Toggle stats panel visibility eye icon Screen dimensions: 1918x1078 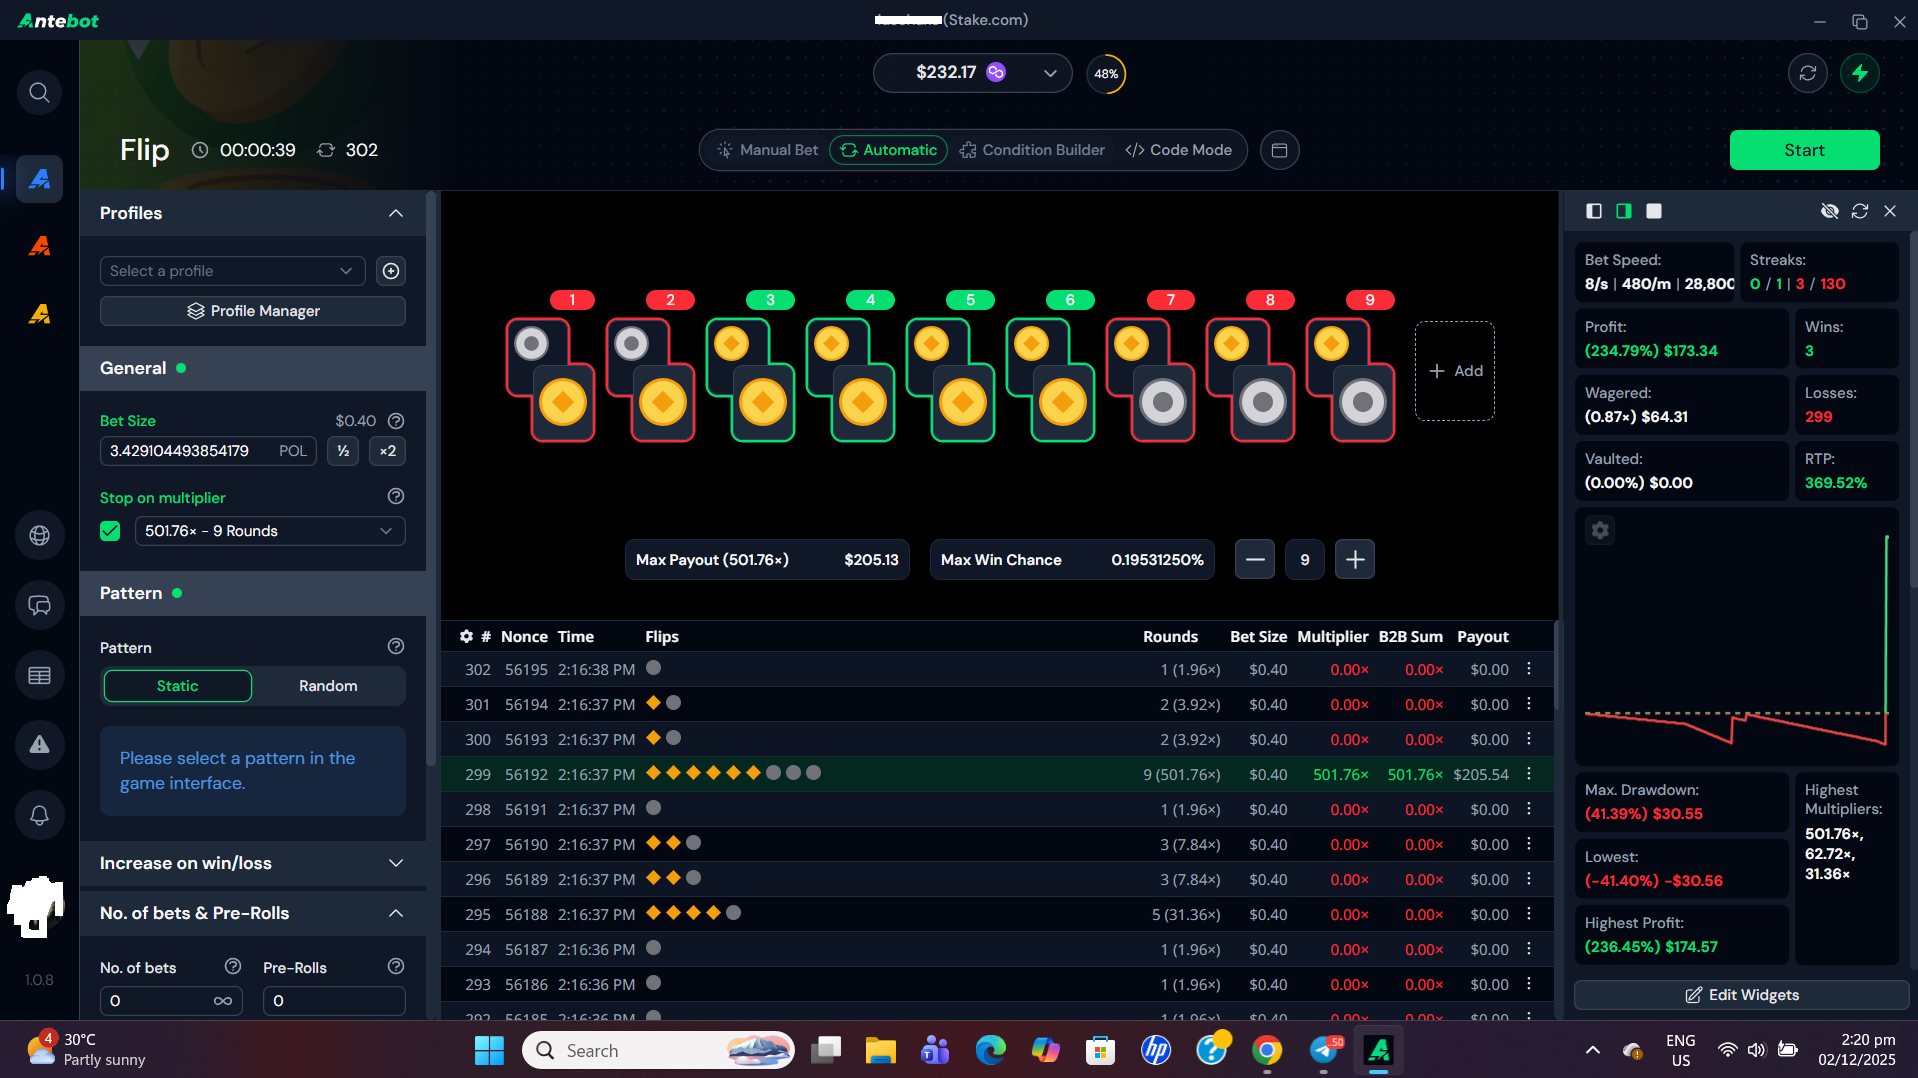click(1829, 211)
